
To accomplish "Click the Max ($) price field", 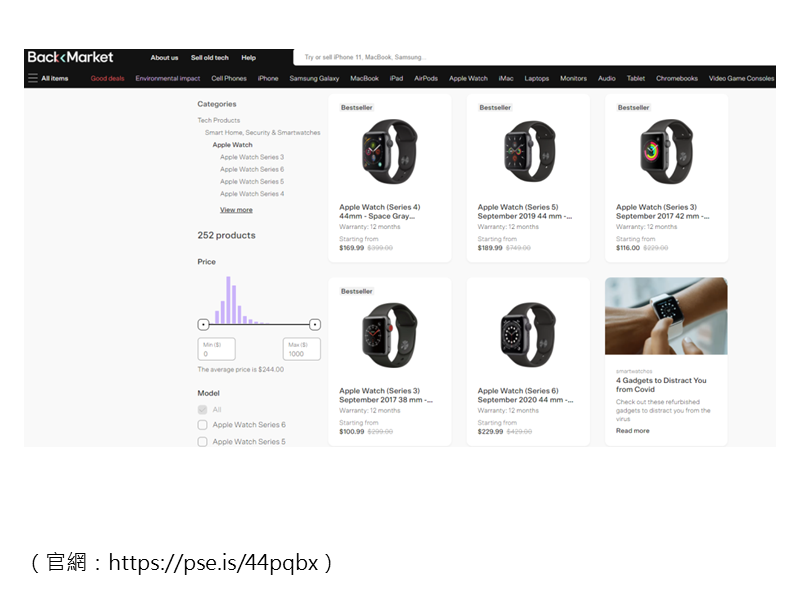I will pyautogui.click(x=302, y=349).
